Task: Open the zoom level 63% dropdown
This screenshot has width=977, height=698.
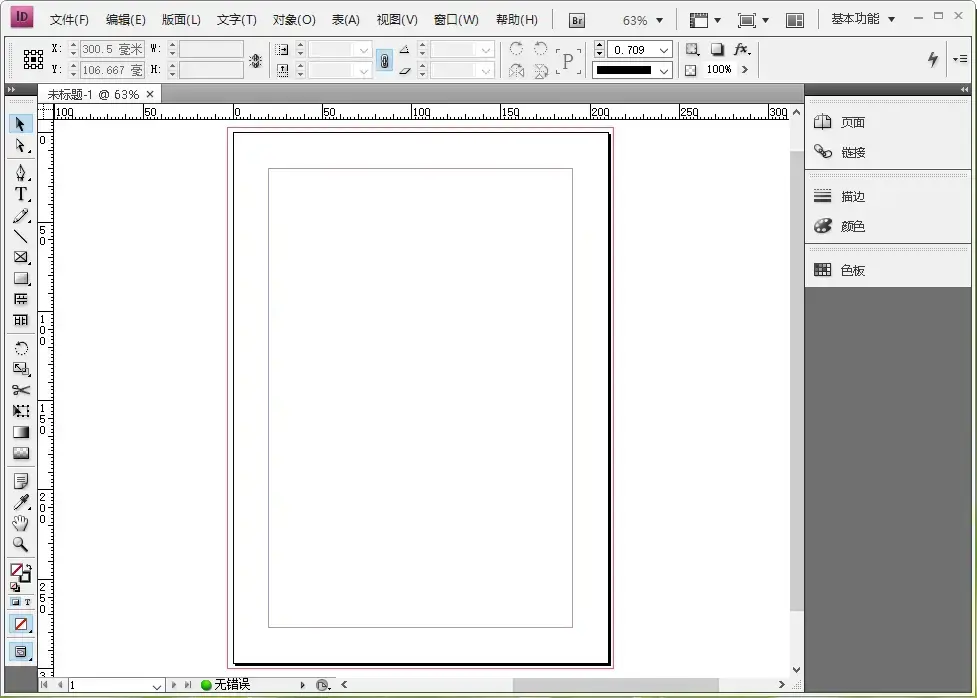Action: point(659,21)
